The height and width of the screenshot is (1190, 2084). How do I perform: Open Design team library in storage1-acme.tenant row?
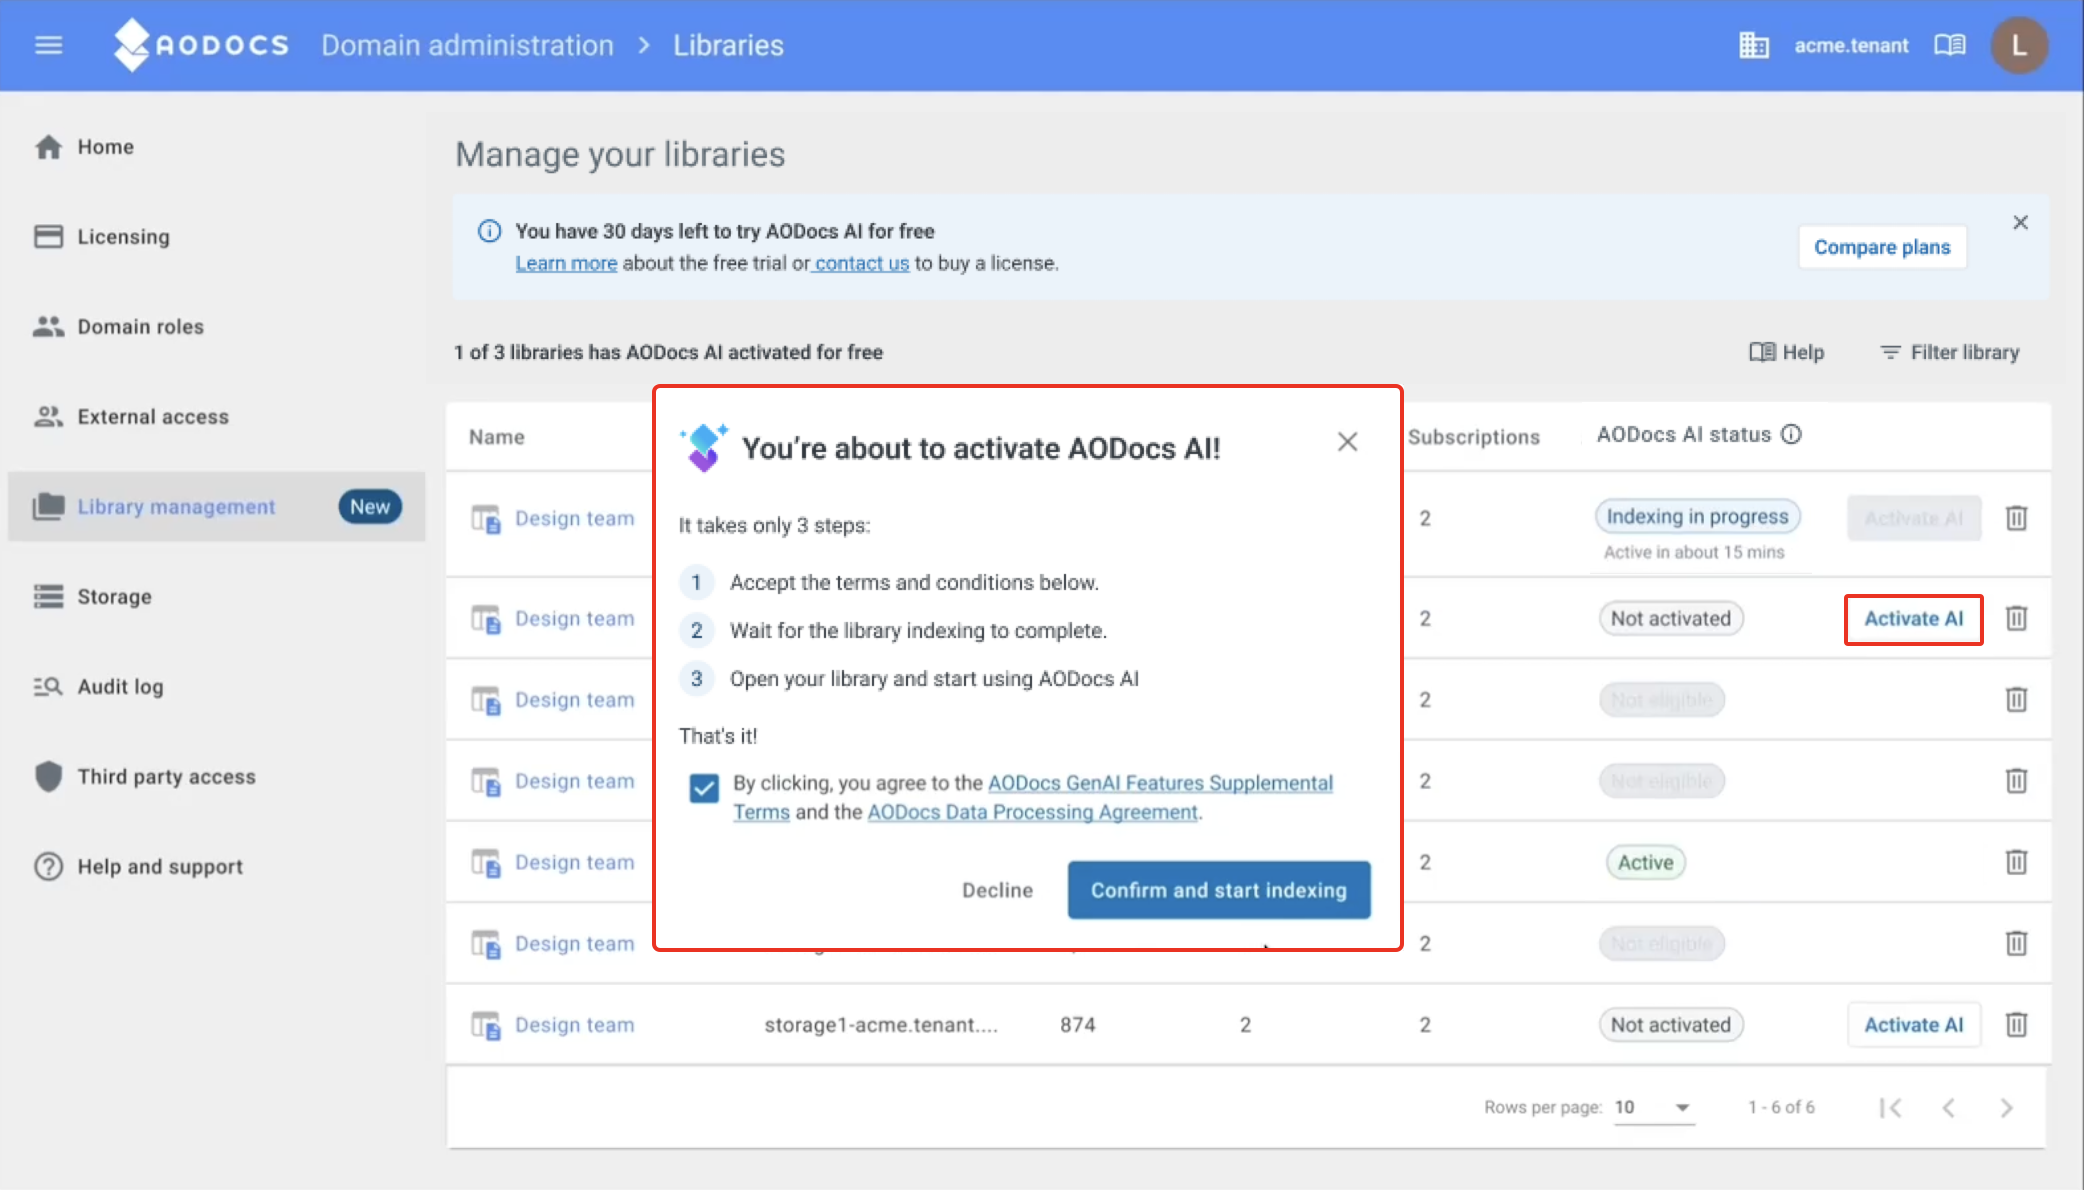[574, 1025]
